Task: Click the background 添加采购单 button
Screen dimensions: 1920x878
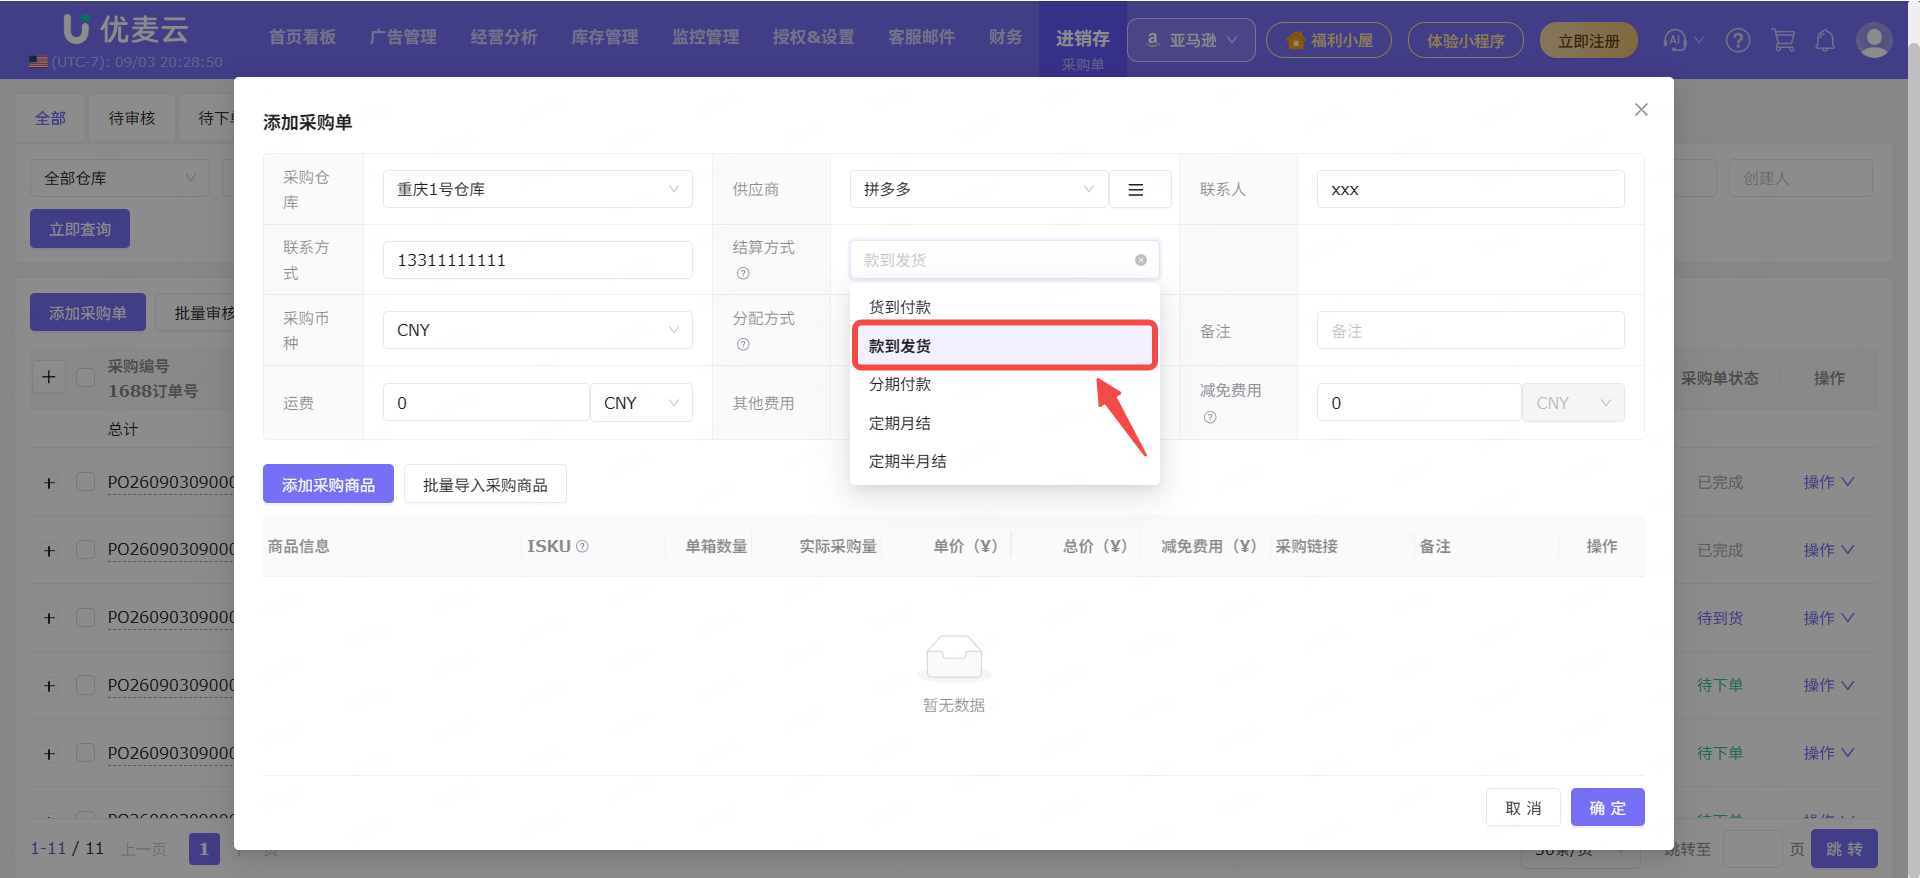Action: [x=88, y=312]
